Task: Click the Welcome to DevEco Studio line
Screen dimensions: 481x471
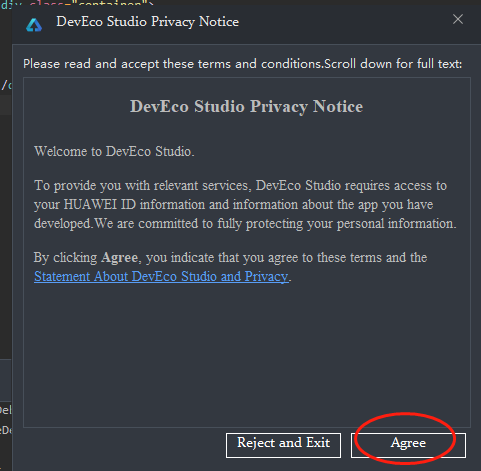Action: (114, 151)
